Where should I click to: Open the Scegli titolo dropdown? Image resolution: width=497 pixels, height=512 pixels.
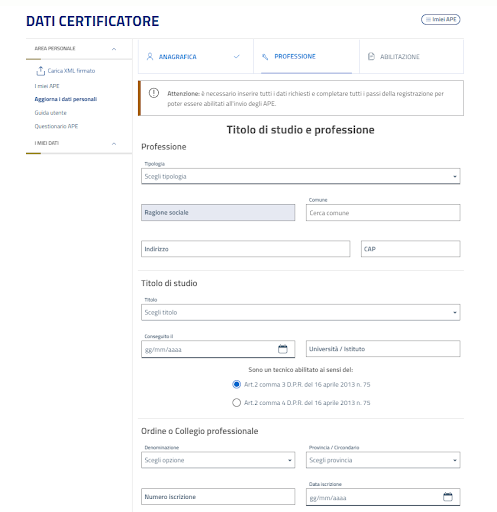[x=301, y=312]
